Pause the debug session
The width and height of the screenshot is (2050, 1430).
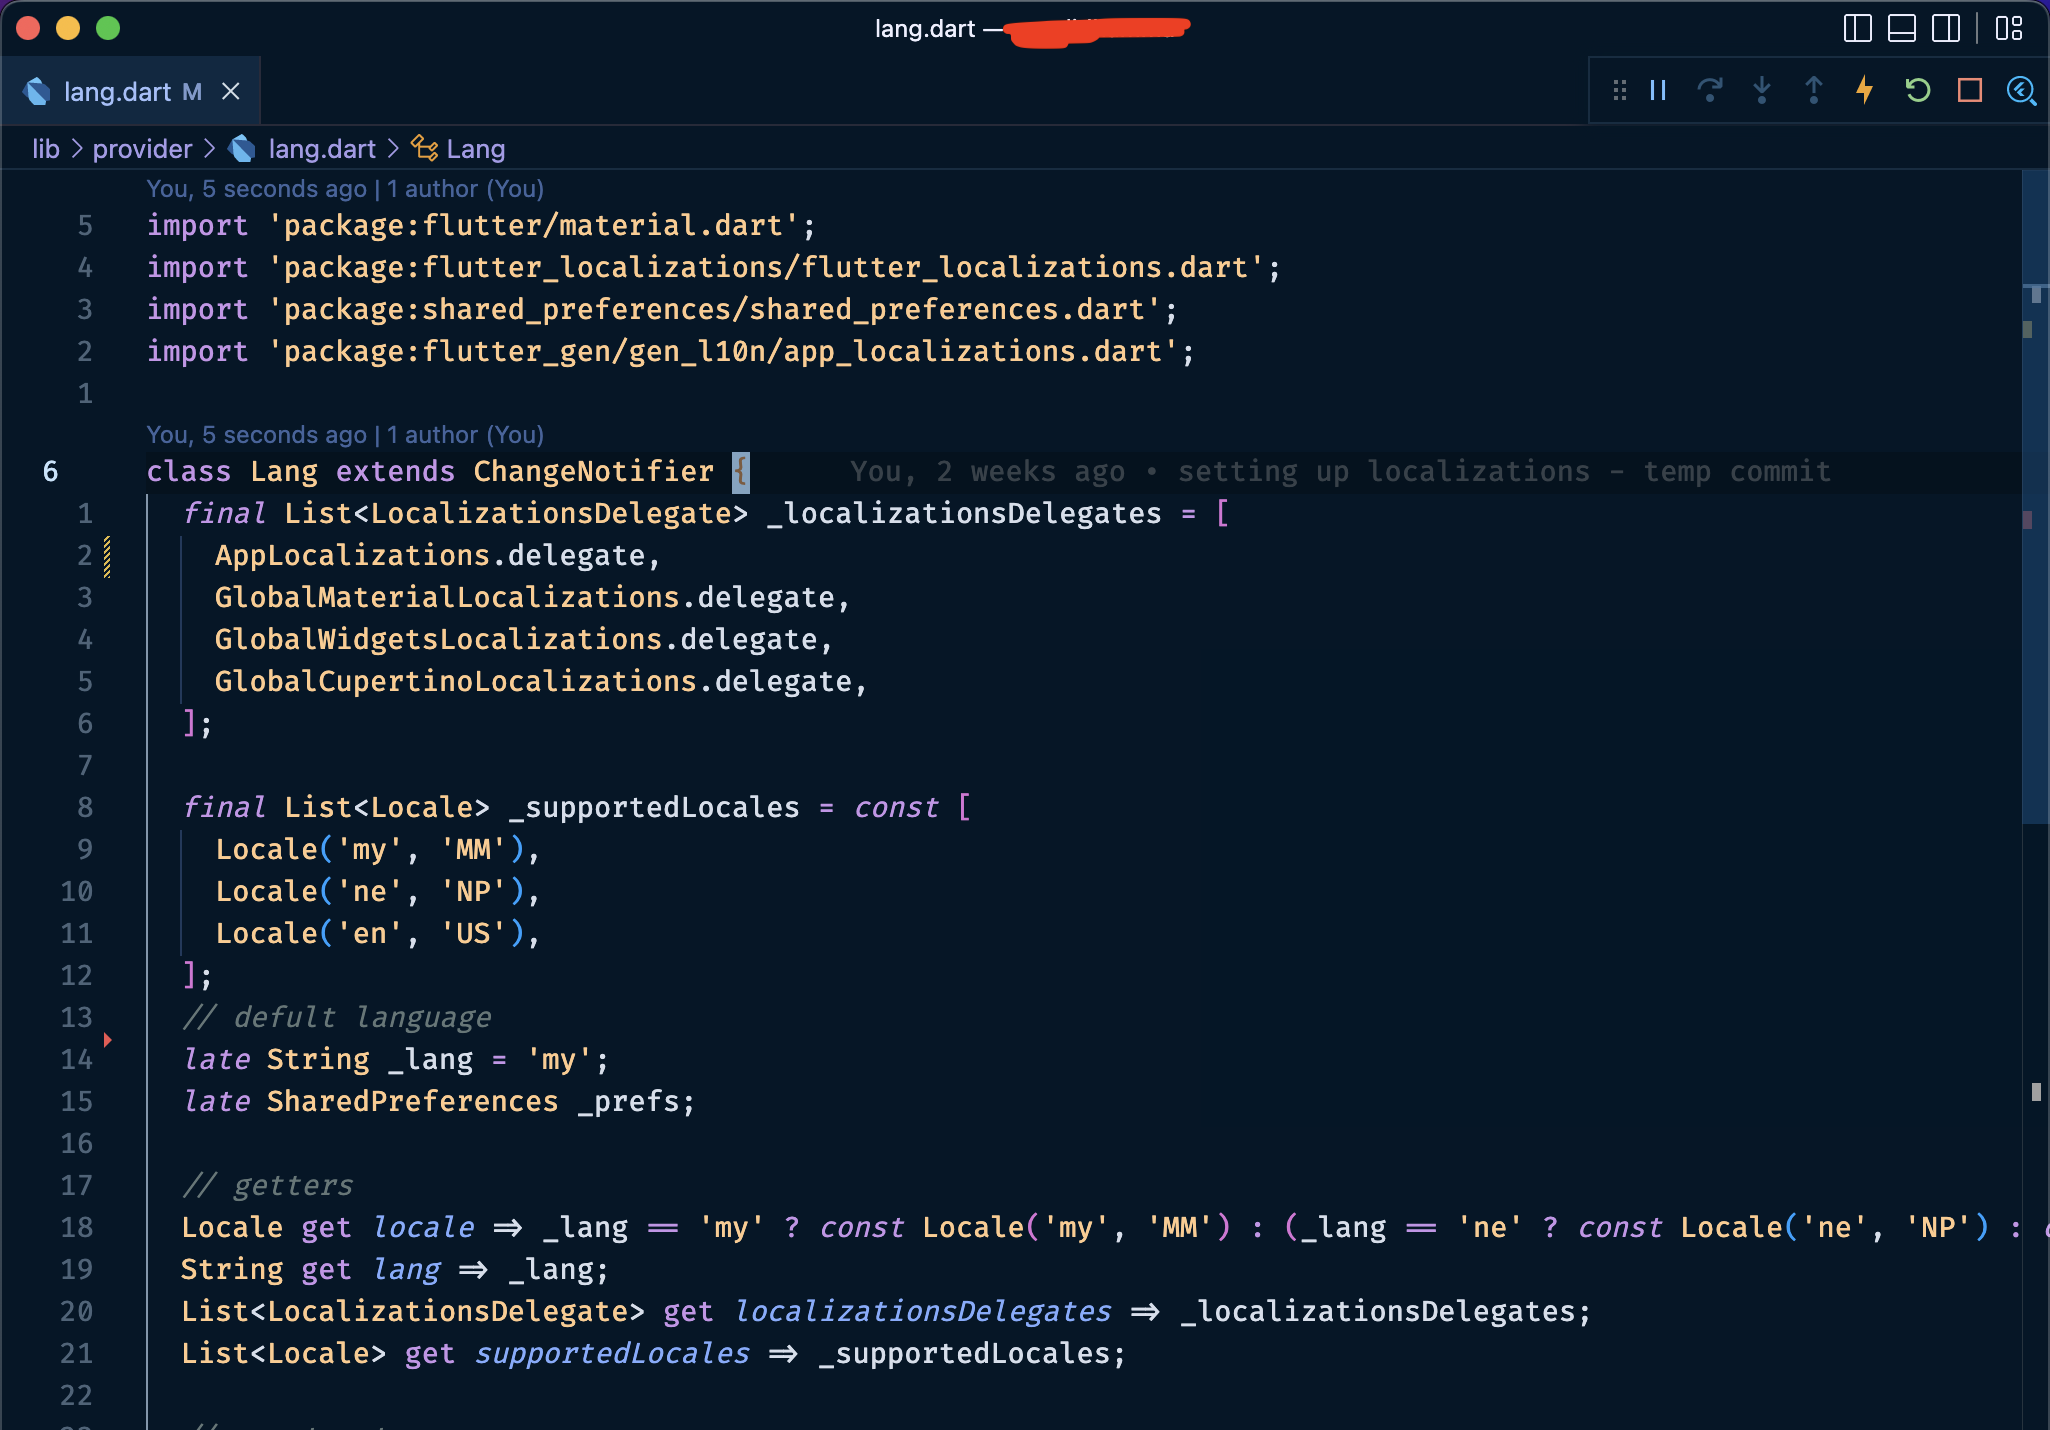click(1658, 91)
